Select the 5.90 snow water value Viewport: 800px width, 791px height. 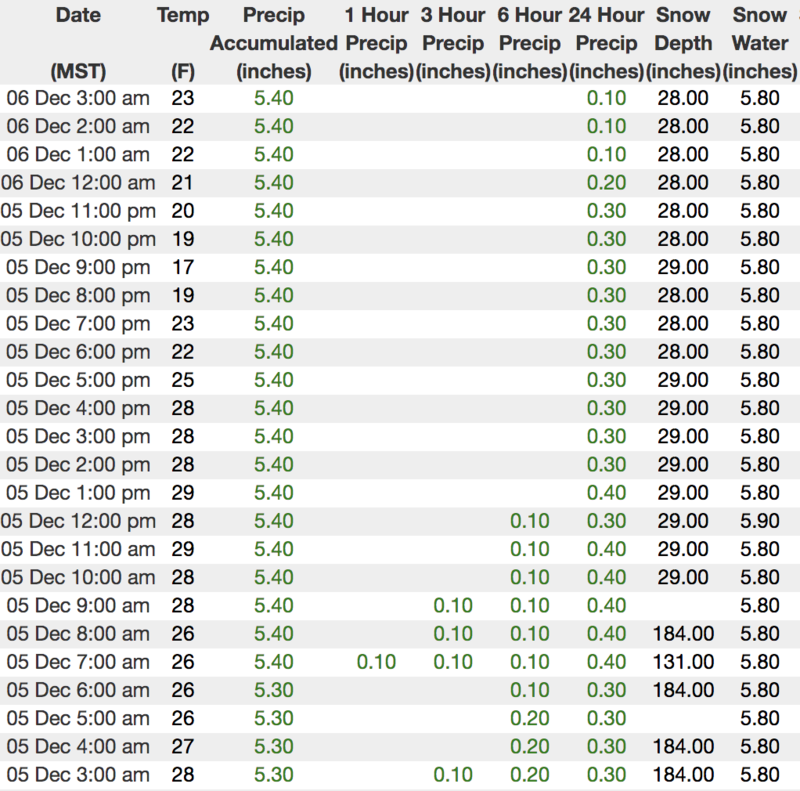[x=759, y=521]
